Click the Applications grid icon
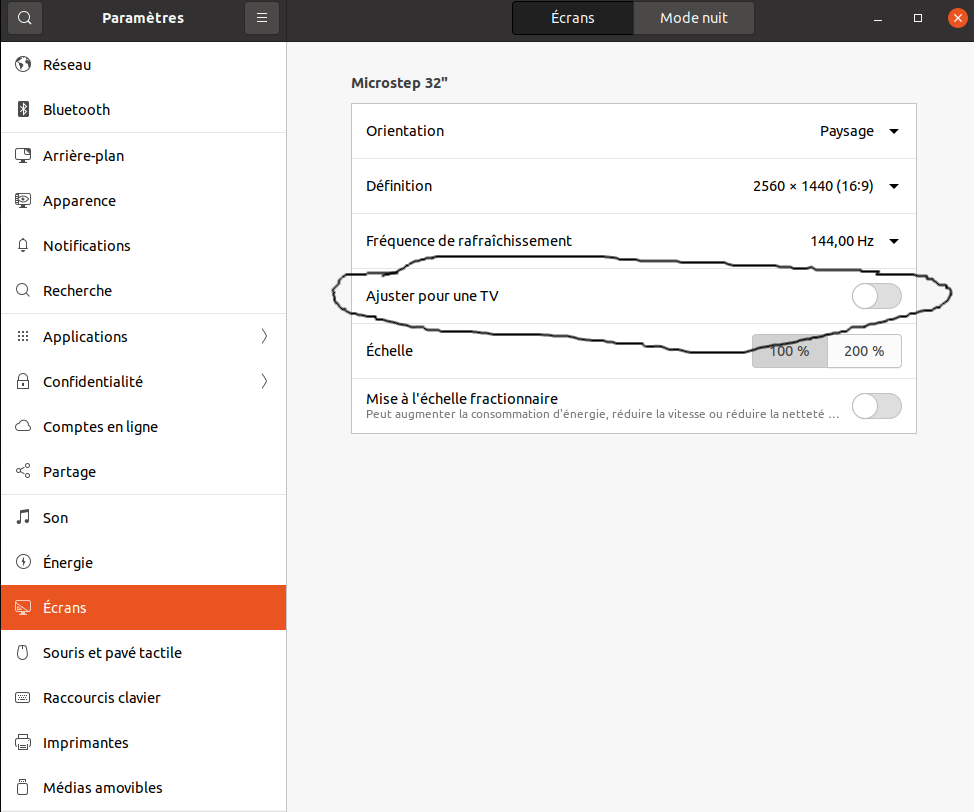974x812 pixels. [x=23, y=336]
